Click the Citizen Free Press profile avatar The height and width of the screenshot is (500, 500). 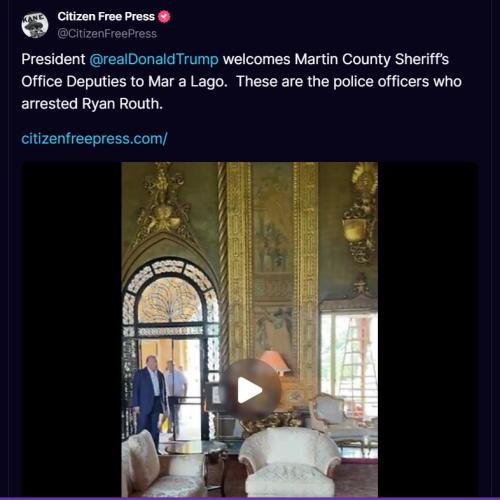35,25
